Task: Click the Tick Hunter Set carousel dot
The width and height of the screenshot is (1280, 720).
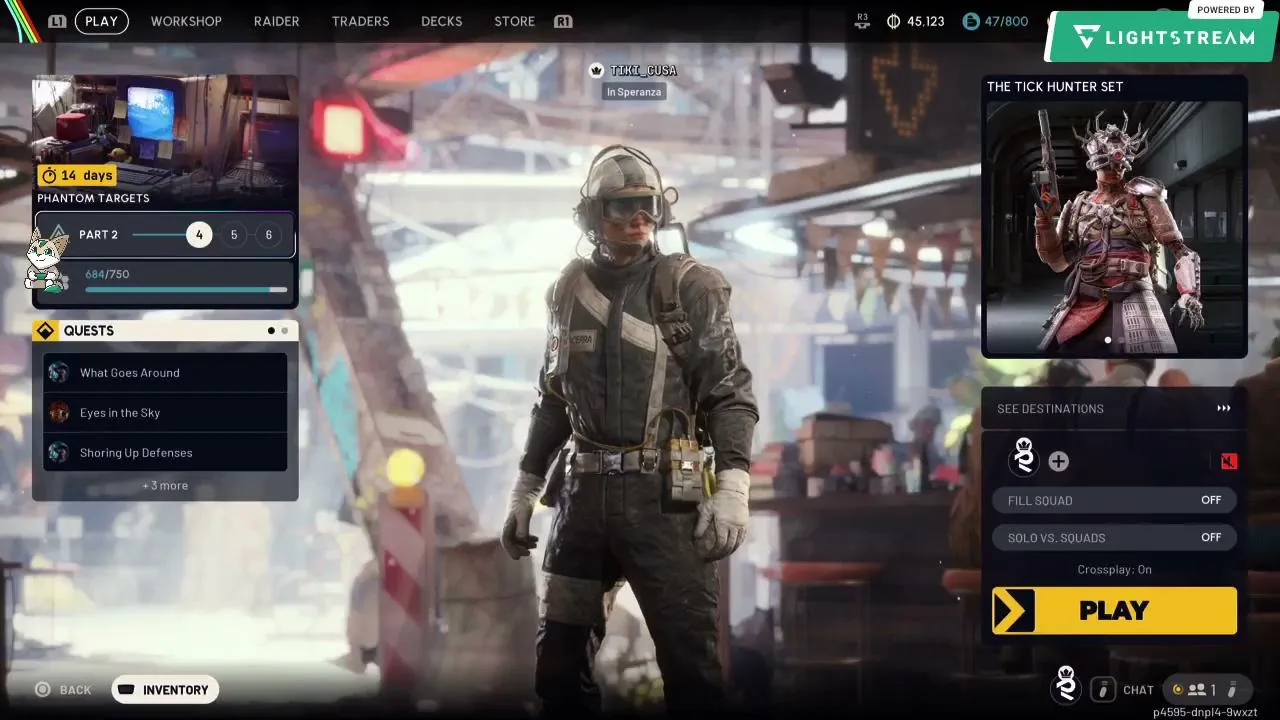Action: tap(1107, 340)
